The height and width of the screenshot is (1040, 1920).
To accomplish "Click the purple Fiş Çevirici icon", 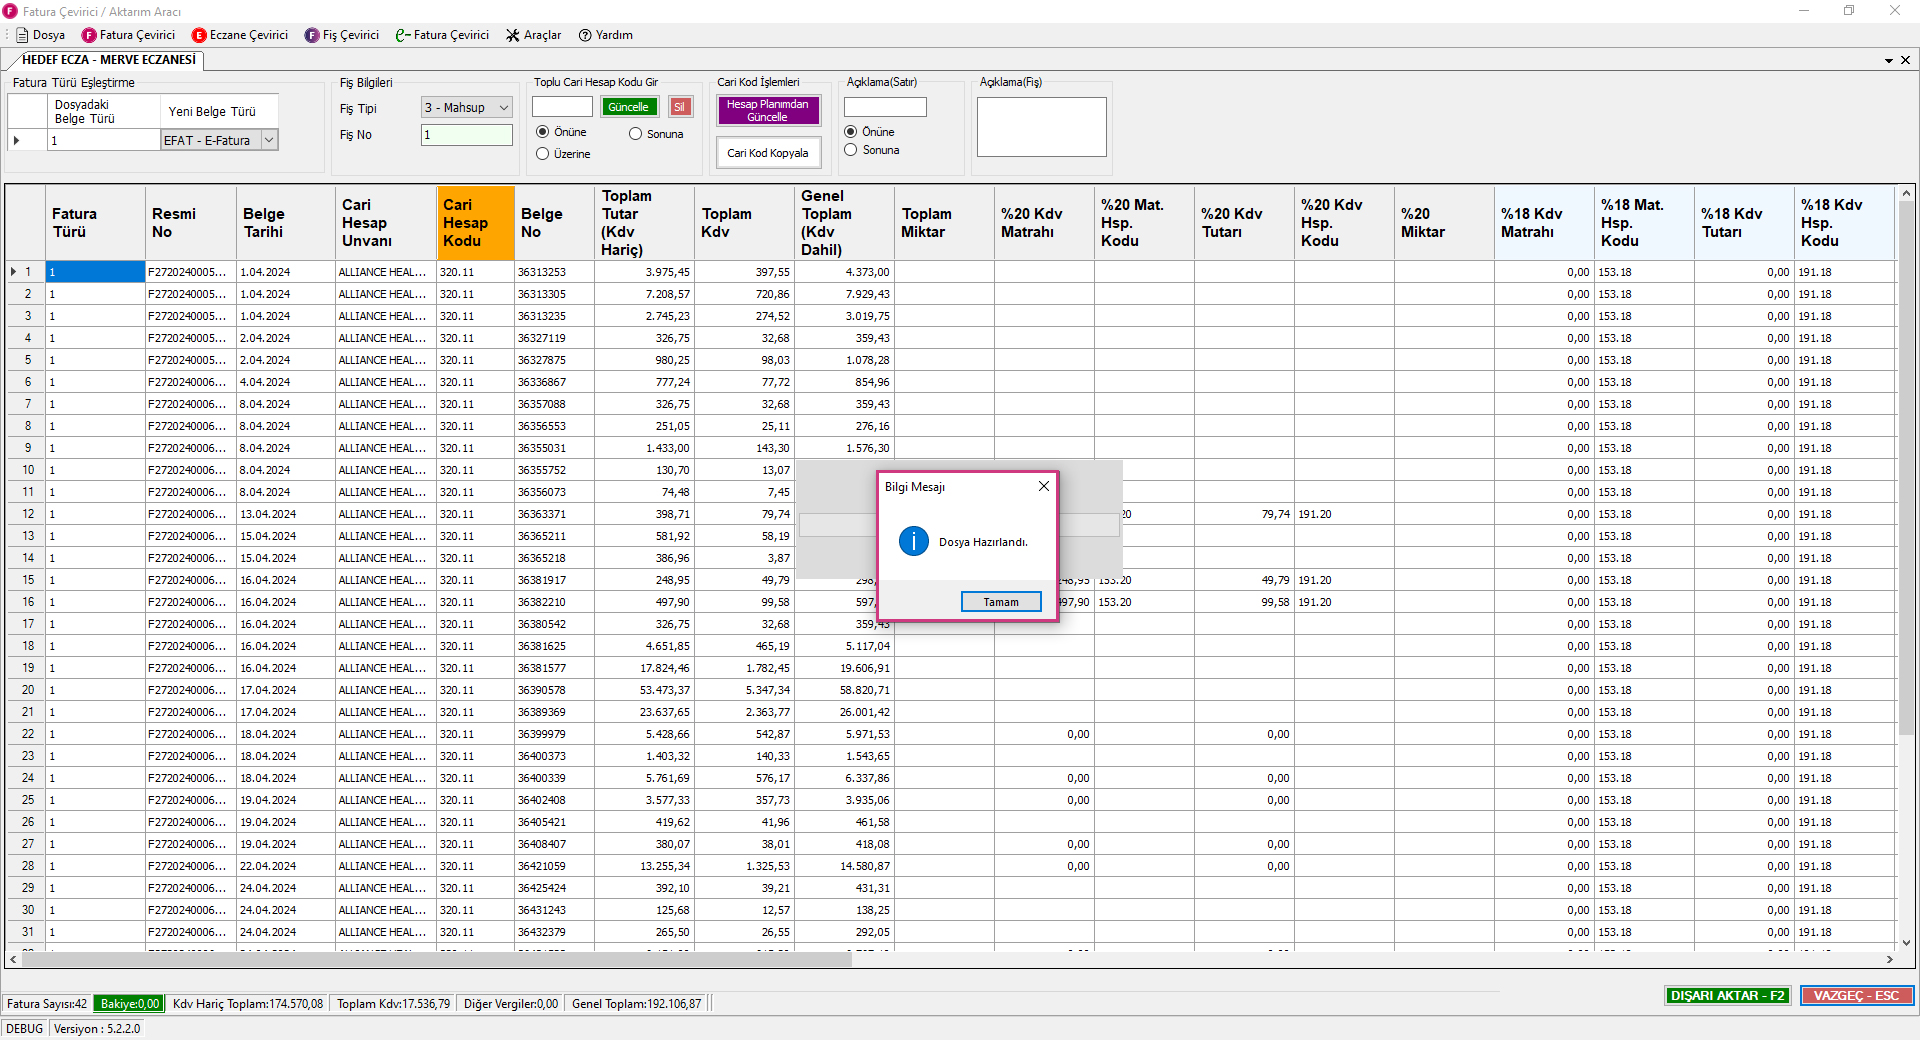I will [x=312, y=35].
